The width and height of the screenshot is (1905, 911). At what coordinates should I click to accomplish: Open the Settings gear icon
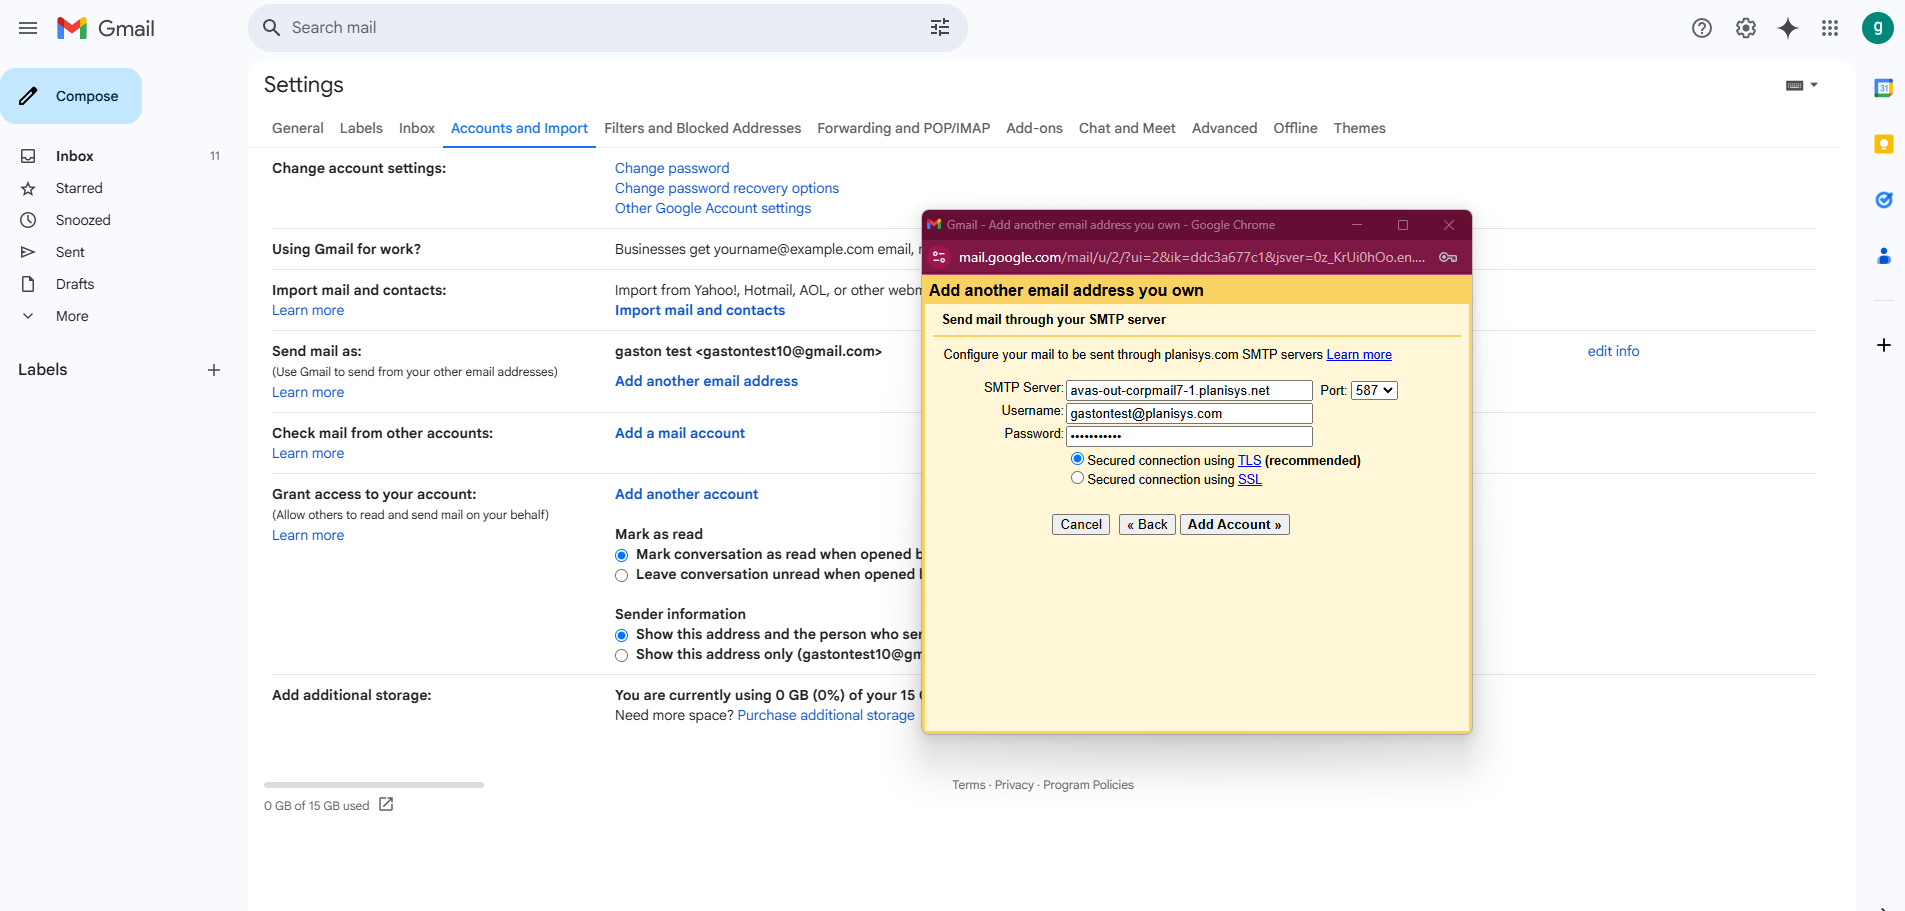coord(1745,28)
